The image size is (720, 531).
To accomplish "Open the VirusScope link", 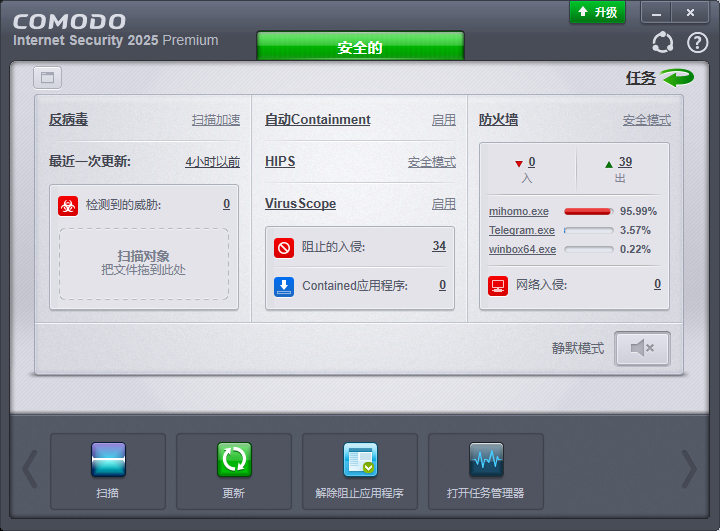I will [x=300, y=203].
